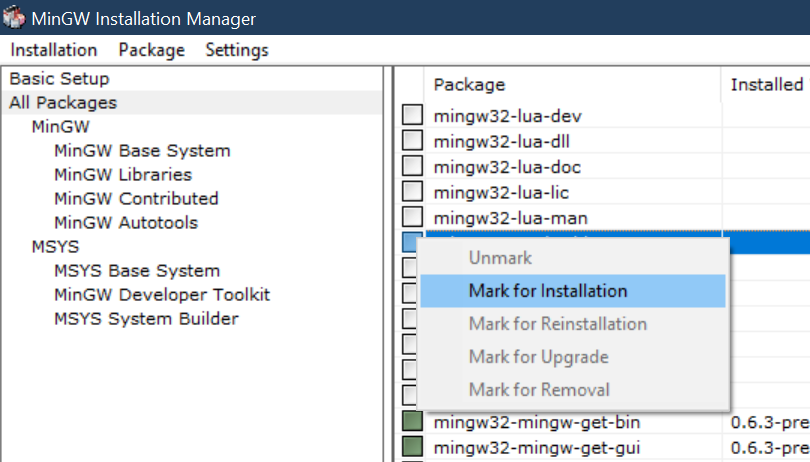The width and height of the screenshot is (810, 462).
Task: Select the All Packages tree entry
Action: [x=63, y=103]
